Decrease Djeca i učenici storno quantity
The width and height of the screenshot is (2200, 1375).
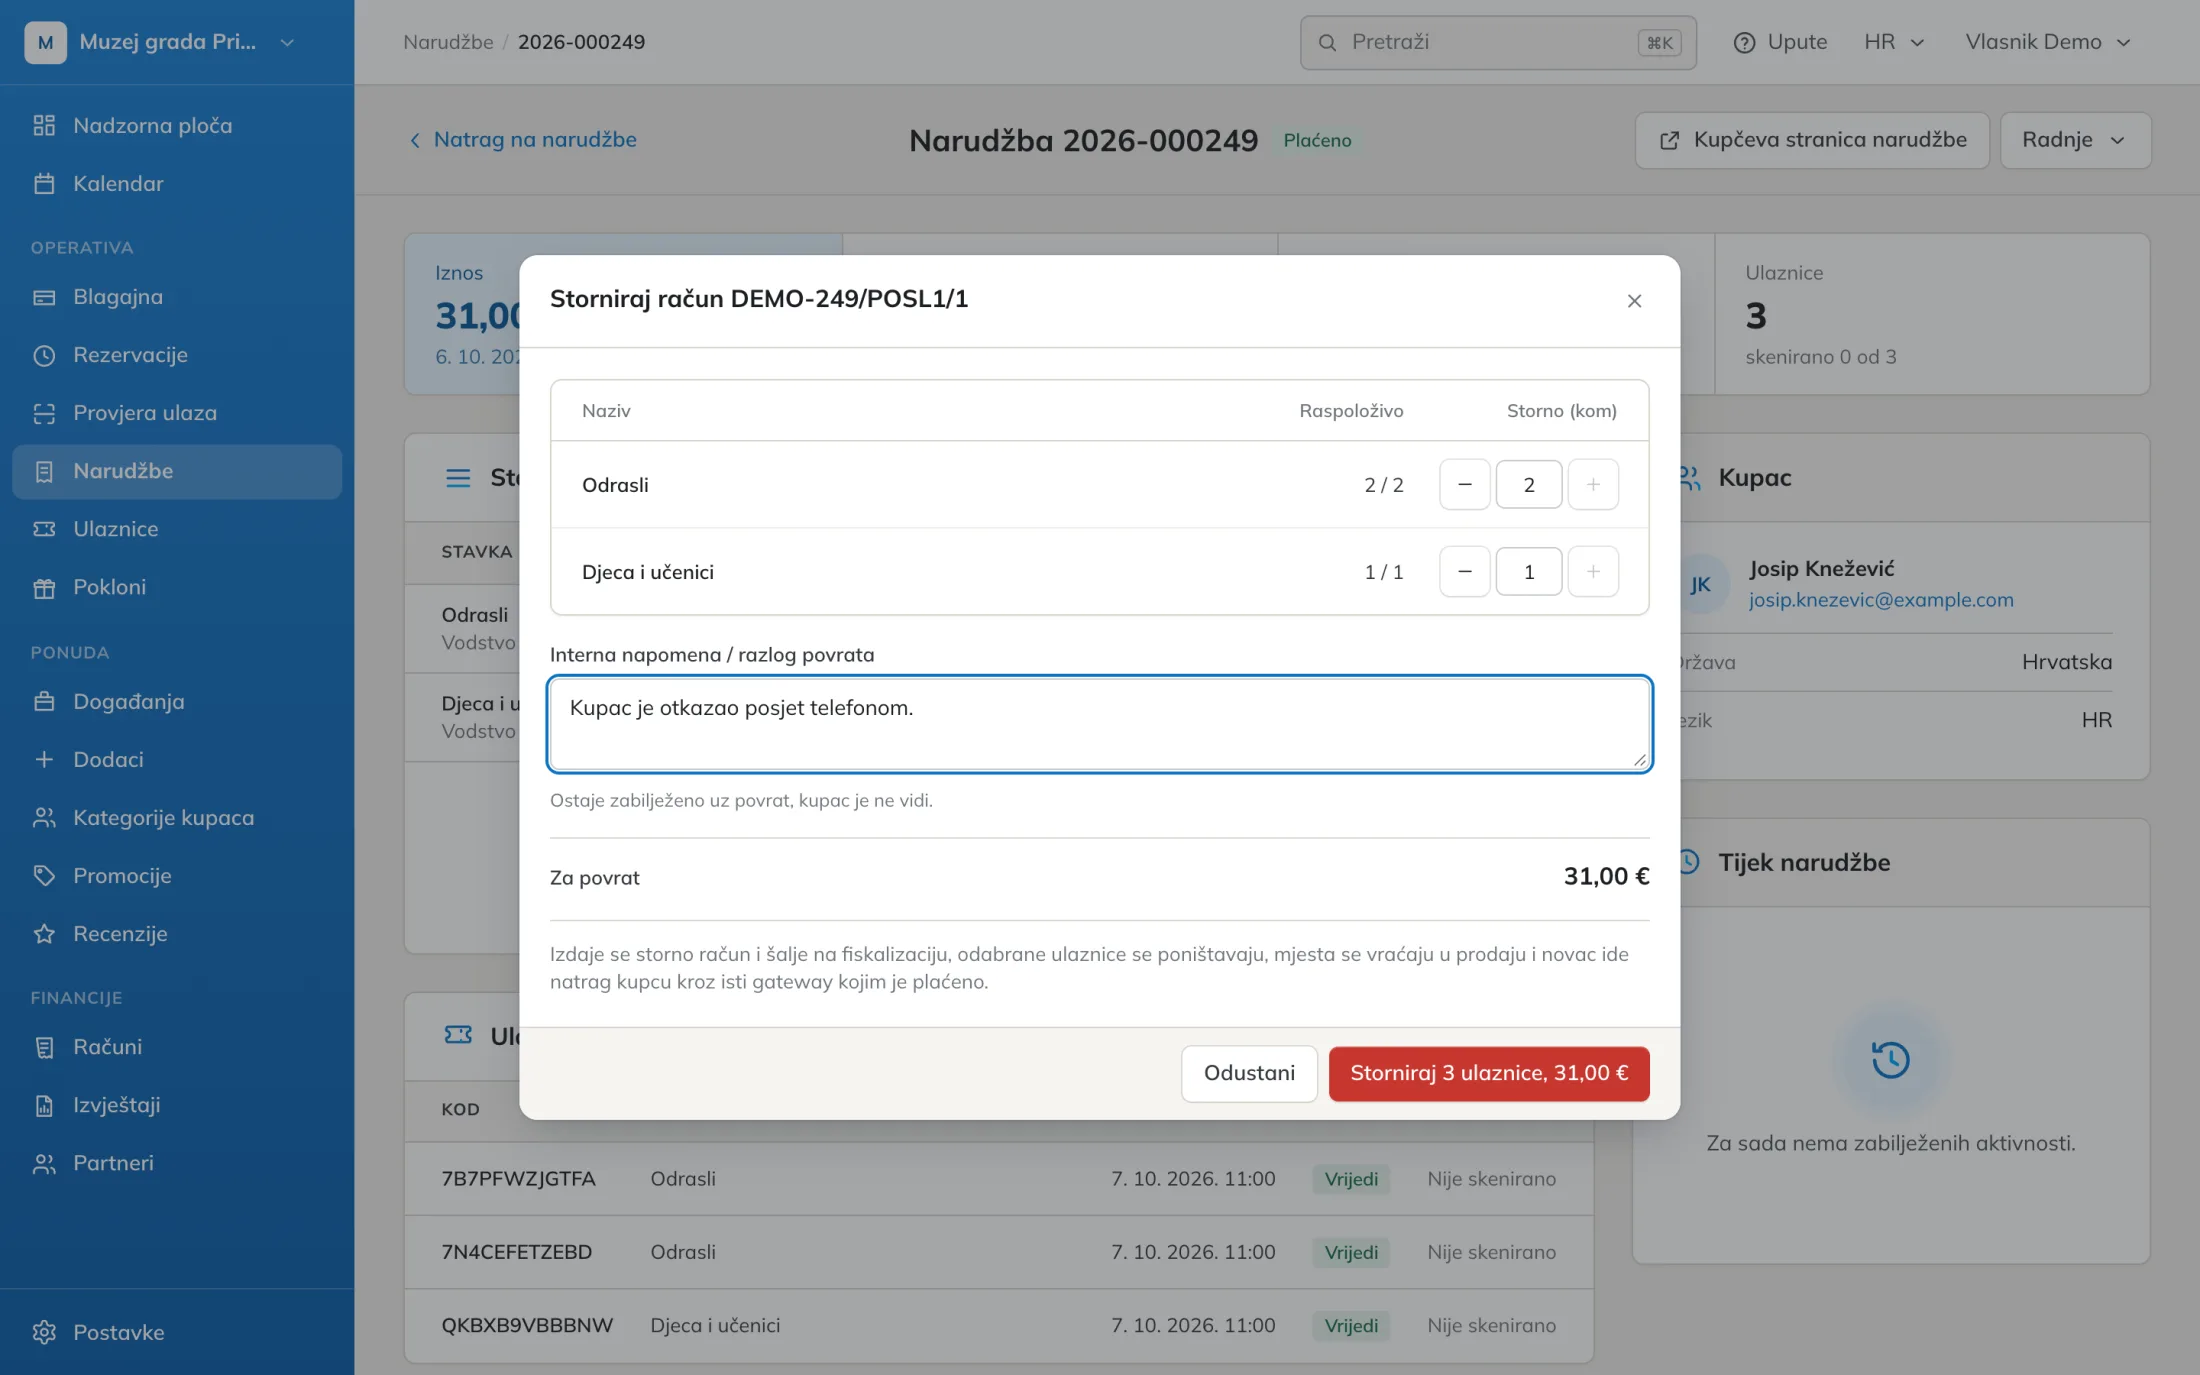click(x=1464, y=571)
